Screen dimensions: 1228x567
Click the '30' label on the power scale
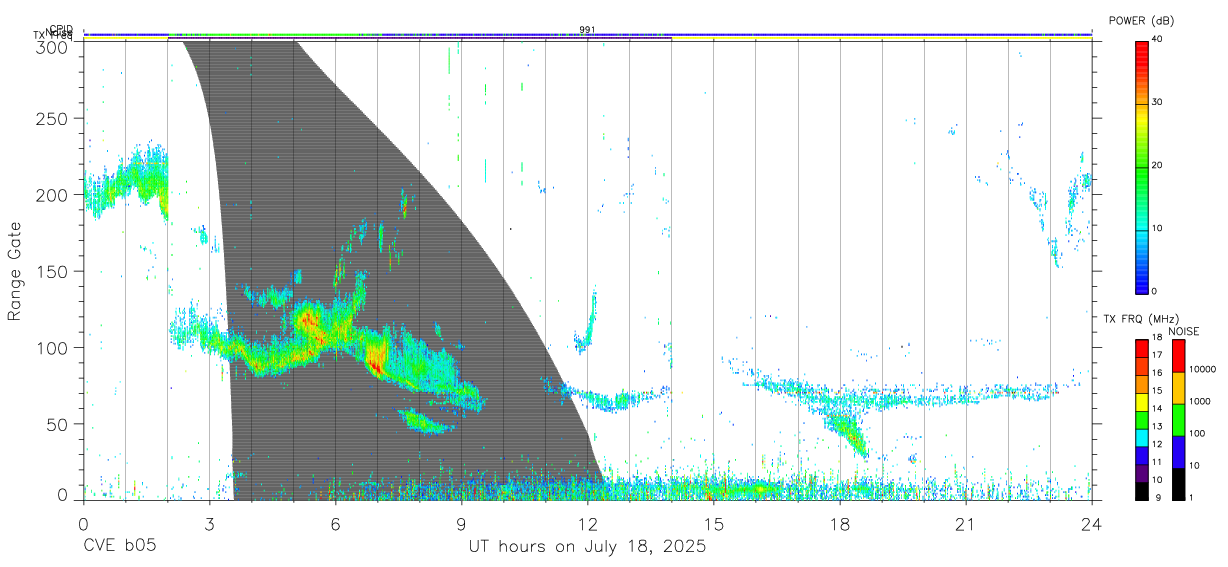point(1158,102)
